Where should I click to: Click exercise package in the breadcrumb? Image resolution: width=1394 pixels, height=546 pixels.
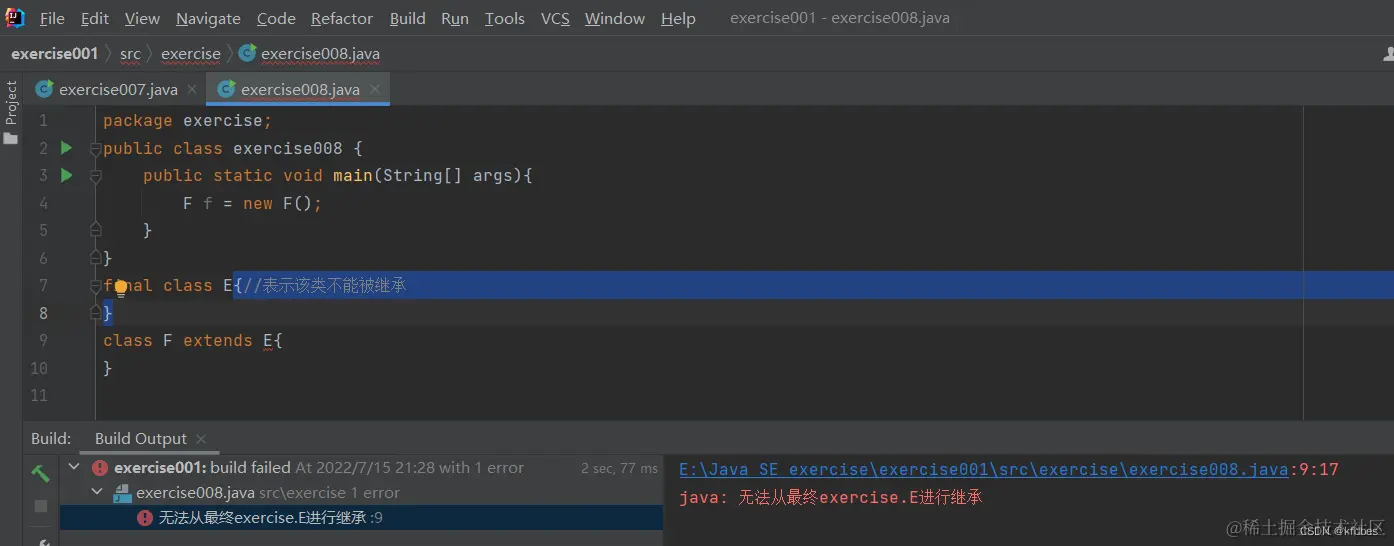[190, 53]
